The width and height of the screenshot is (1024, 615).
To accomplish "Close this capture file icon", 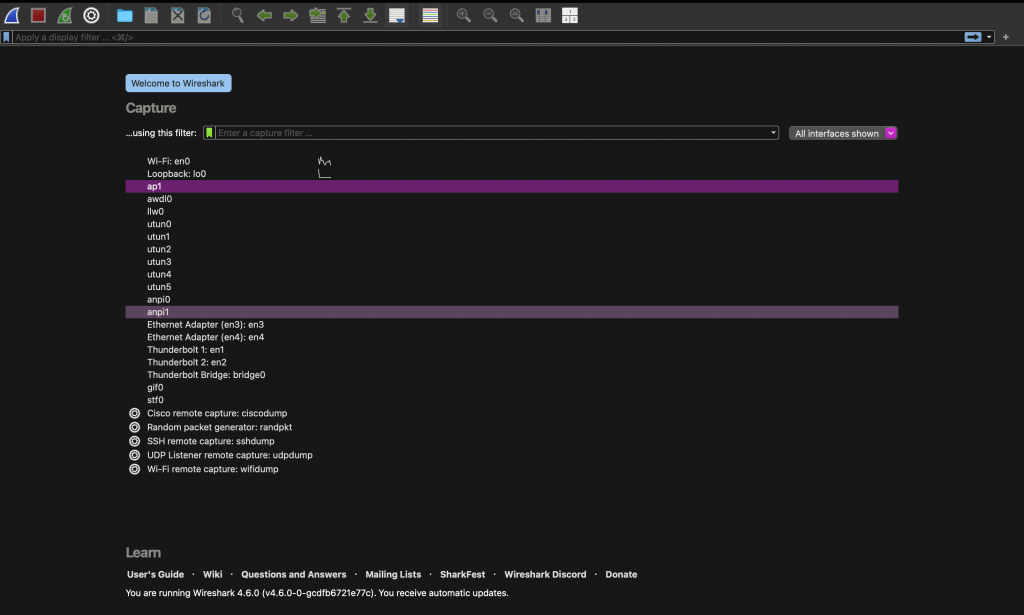I will 178,15.
